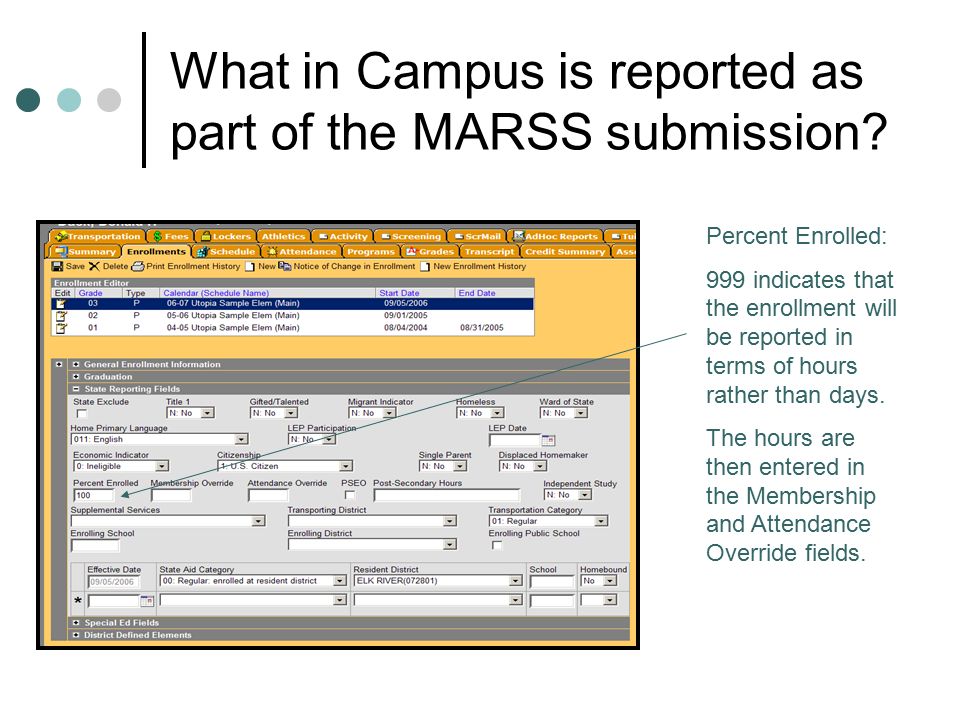Open the Migrant Indicator dropdown
960x720 pixels.
pos(389,413)
